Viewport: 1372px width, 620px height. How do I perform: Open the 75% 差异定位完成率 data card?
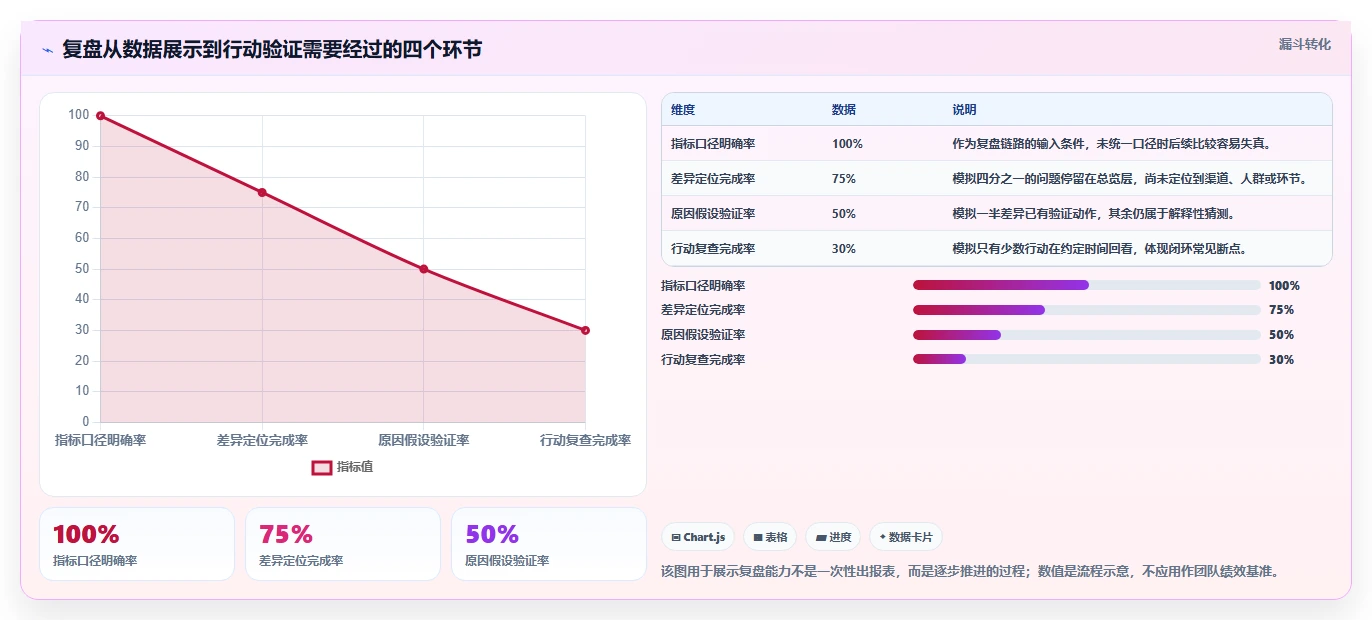point(343,544)
